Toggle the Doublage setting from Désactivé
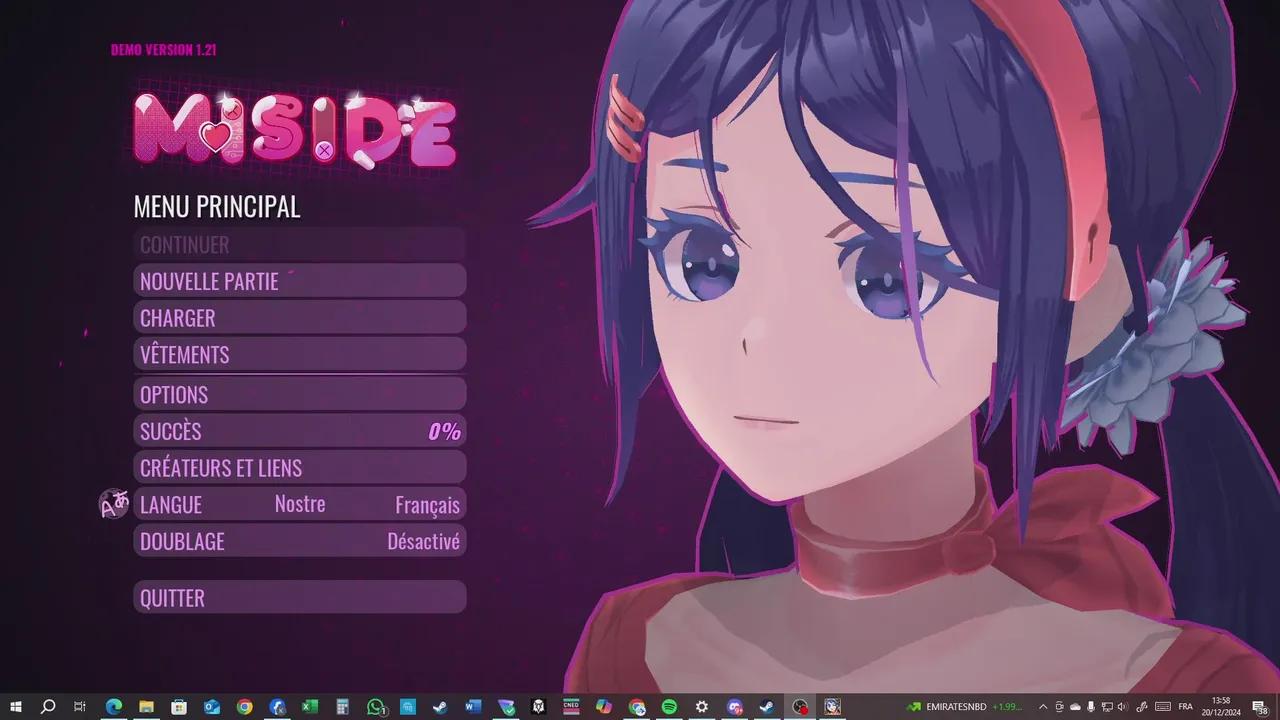This screenshot has width=1280, height=720. 423,542
